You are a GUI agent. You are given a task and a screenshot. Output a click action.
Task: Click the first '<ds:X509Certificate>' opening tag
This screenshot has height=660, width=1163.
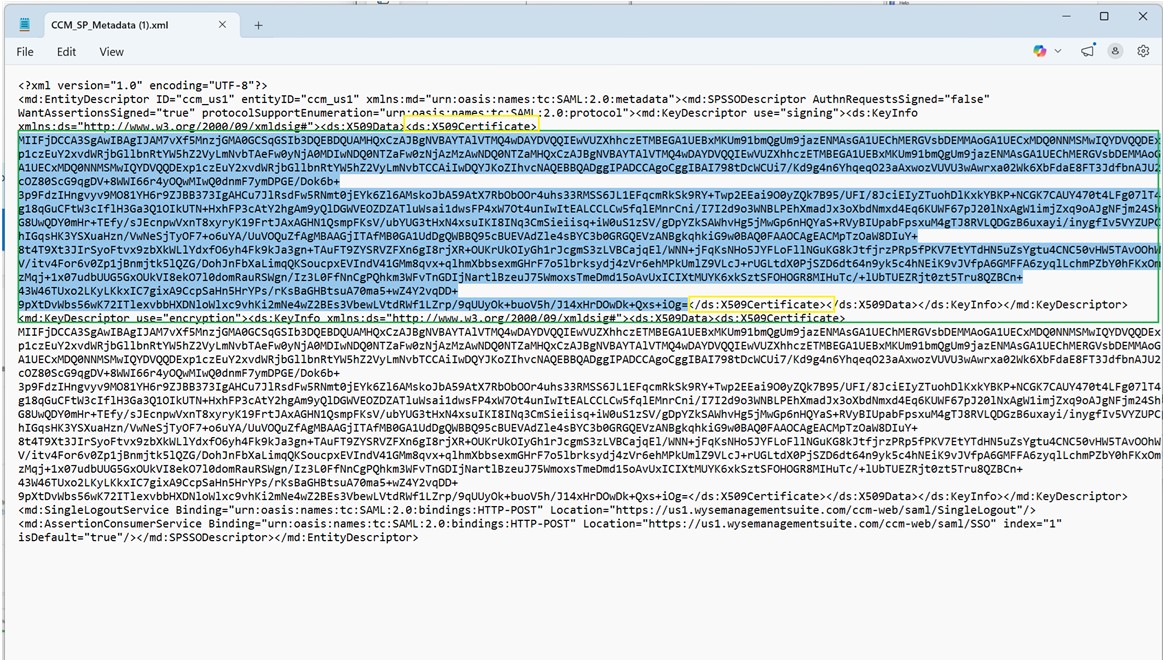(x=470, y=126)
